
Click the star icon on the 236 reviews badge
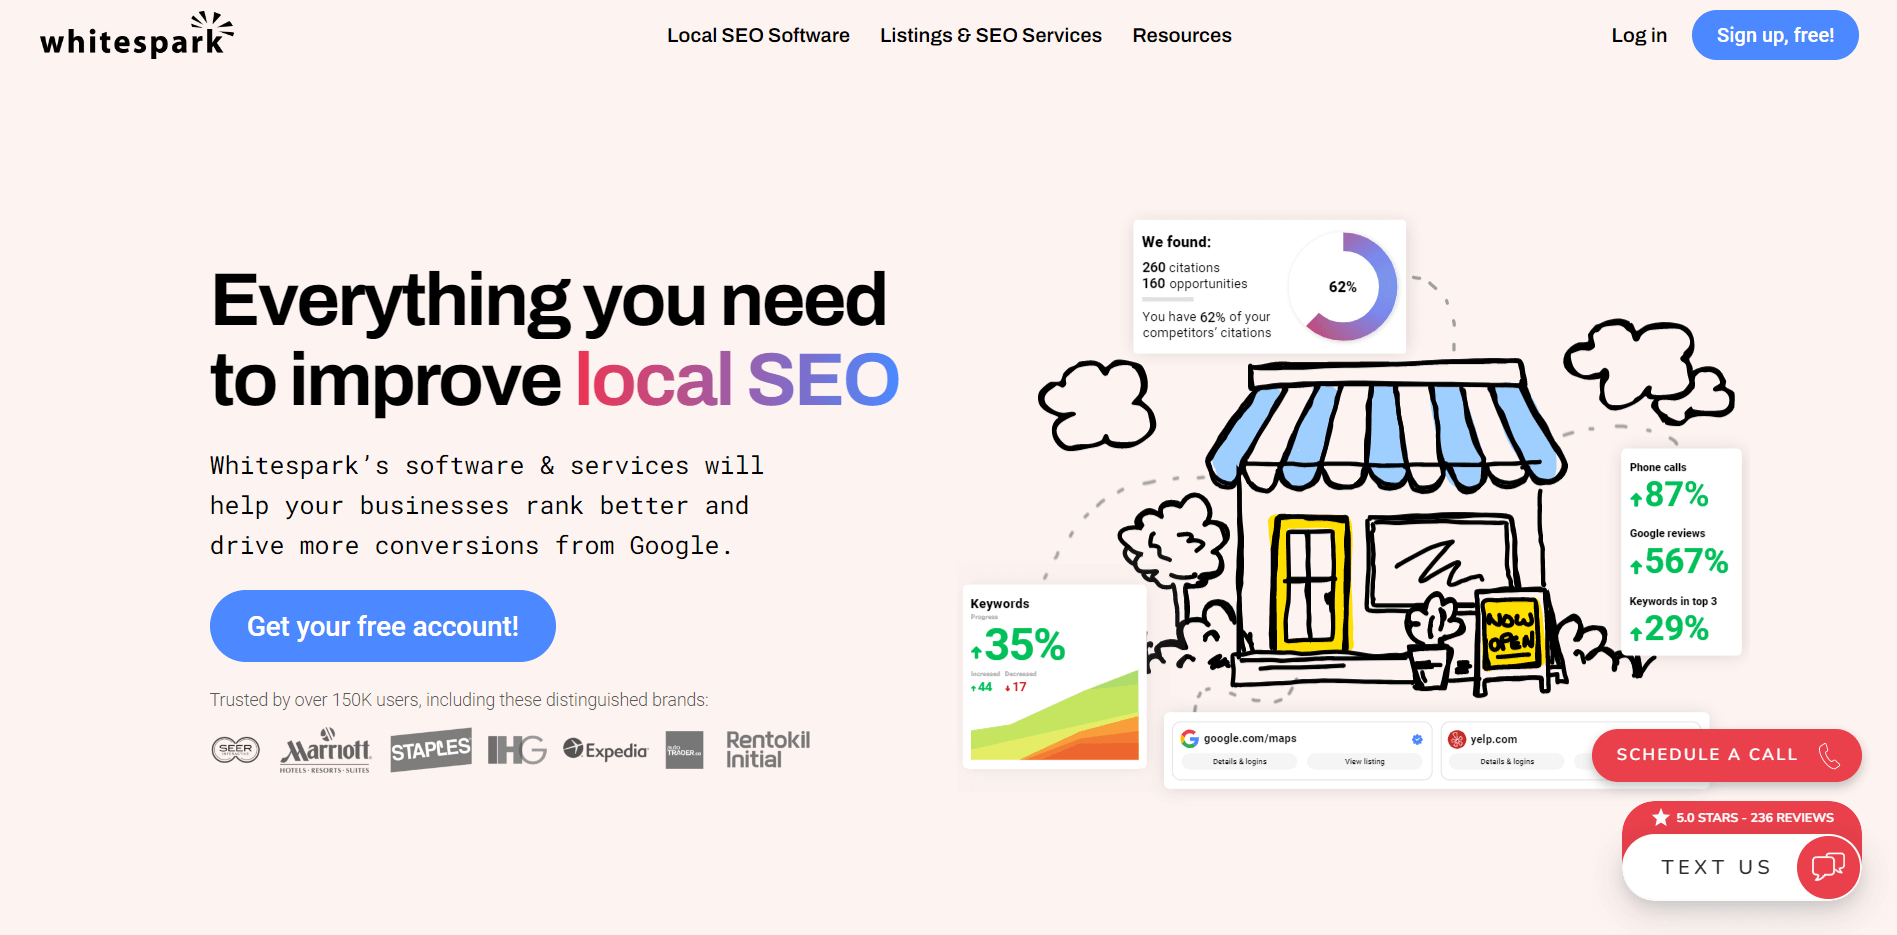pos(1661,817)
